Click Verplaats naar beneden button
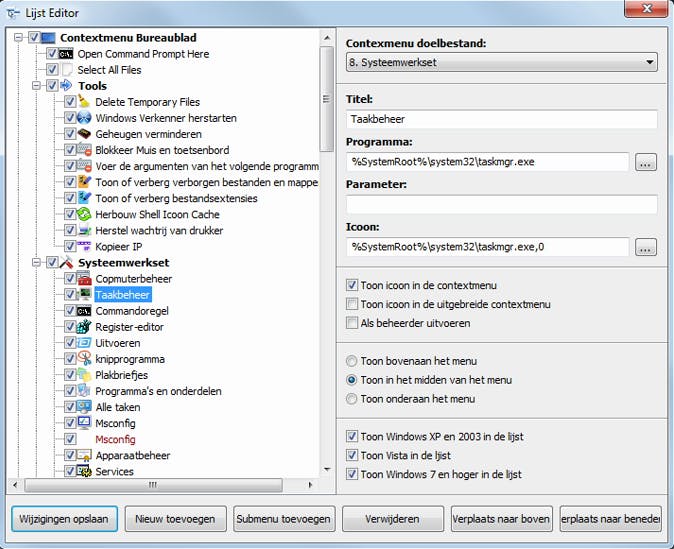This screenshot has width=674, height=549. [610, 519]
